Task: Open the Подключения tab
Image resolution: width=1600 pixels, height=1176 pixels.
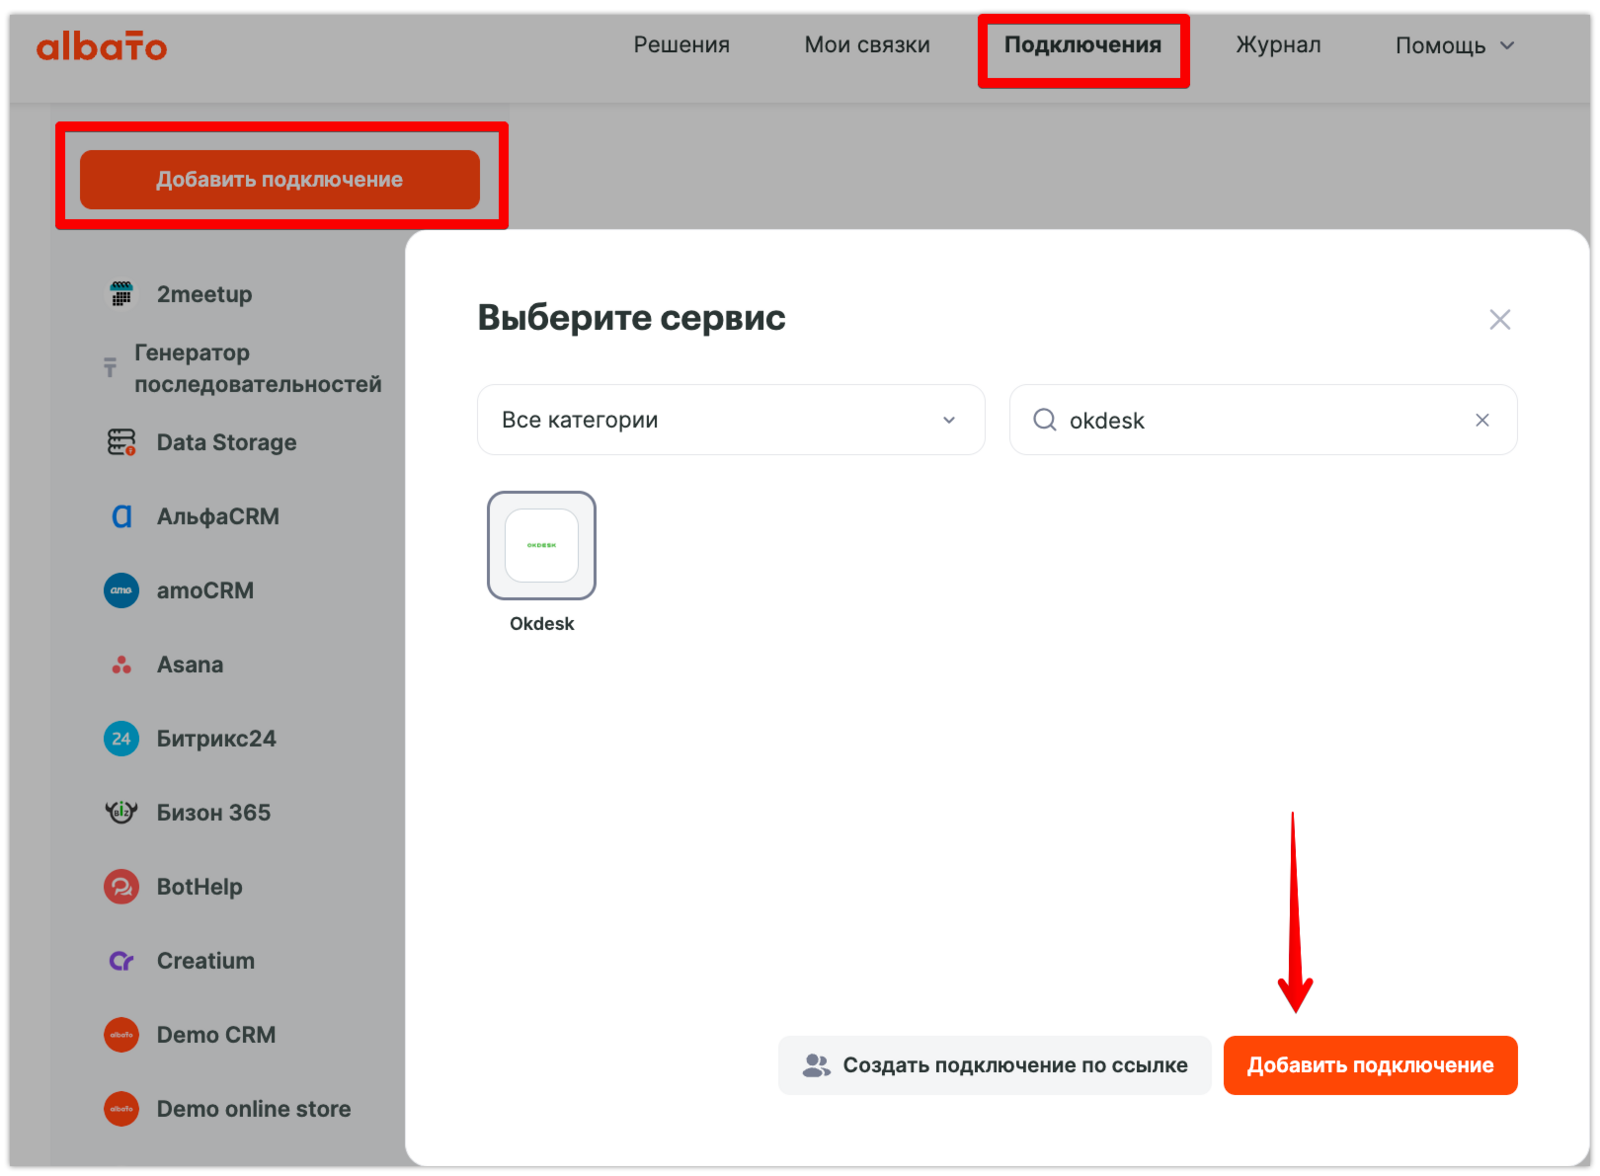Action: click(1082, 46)
